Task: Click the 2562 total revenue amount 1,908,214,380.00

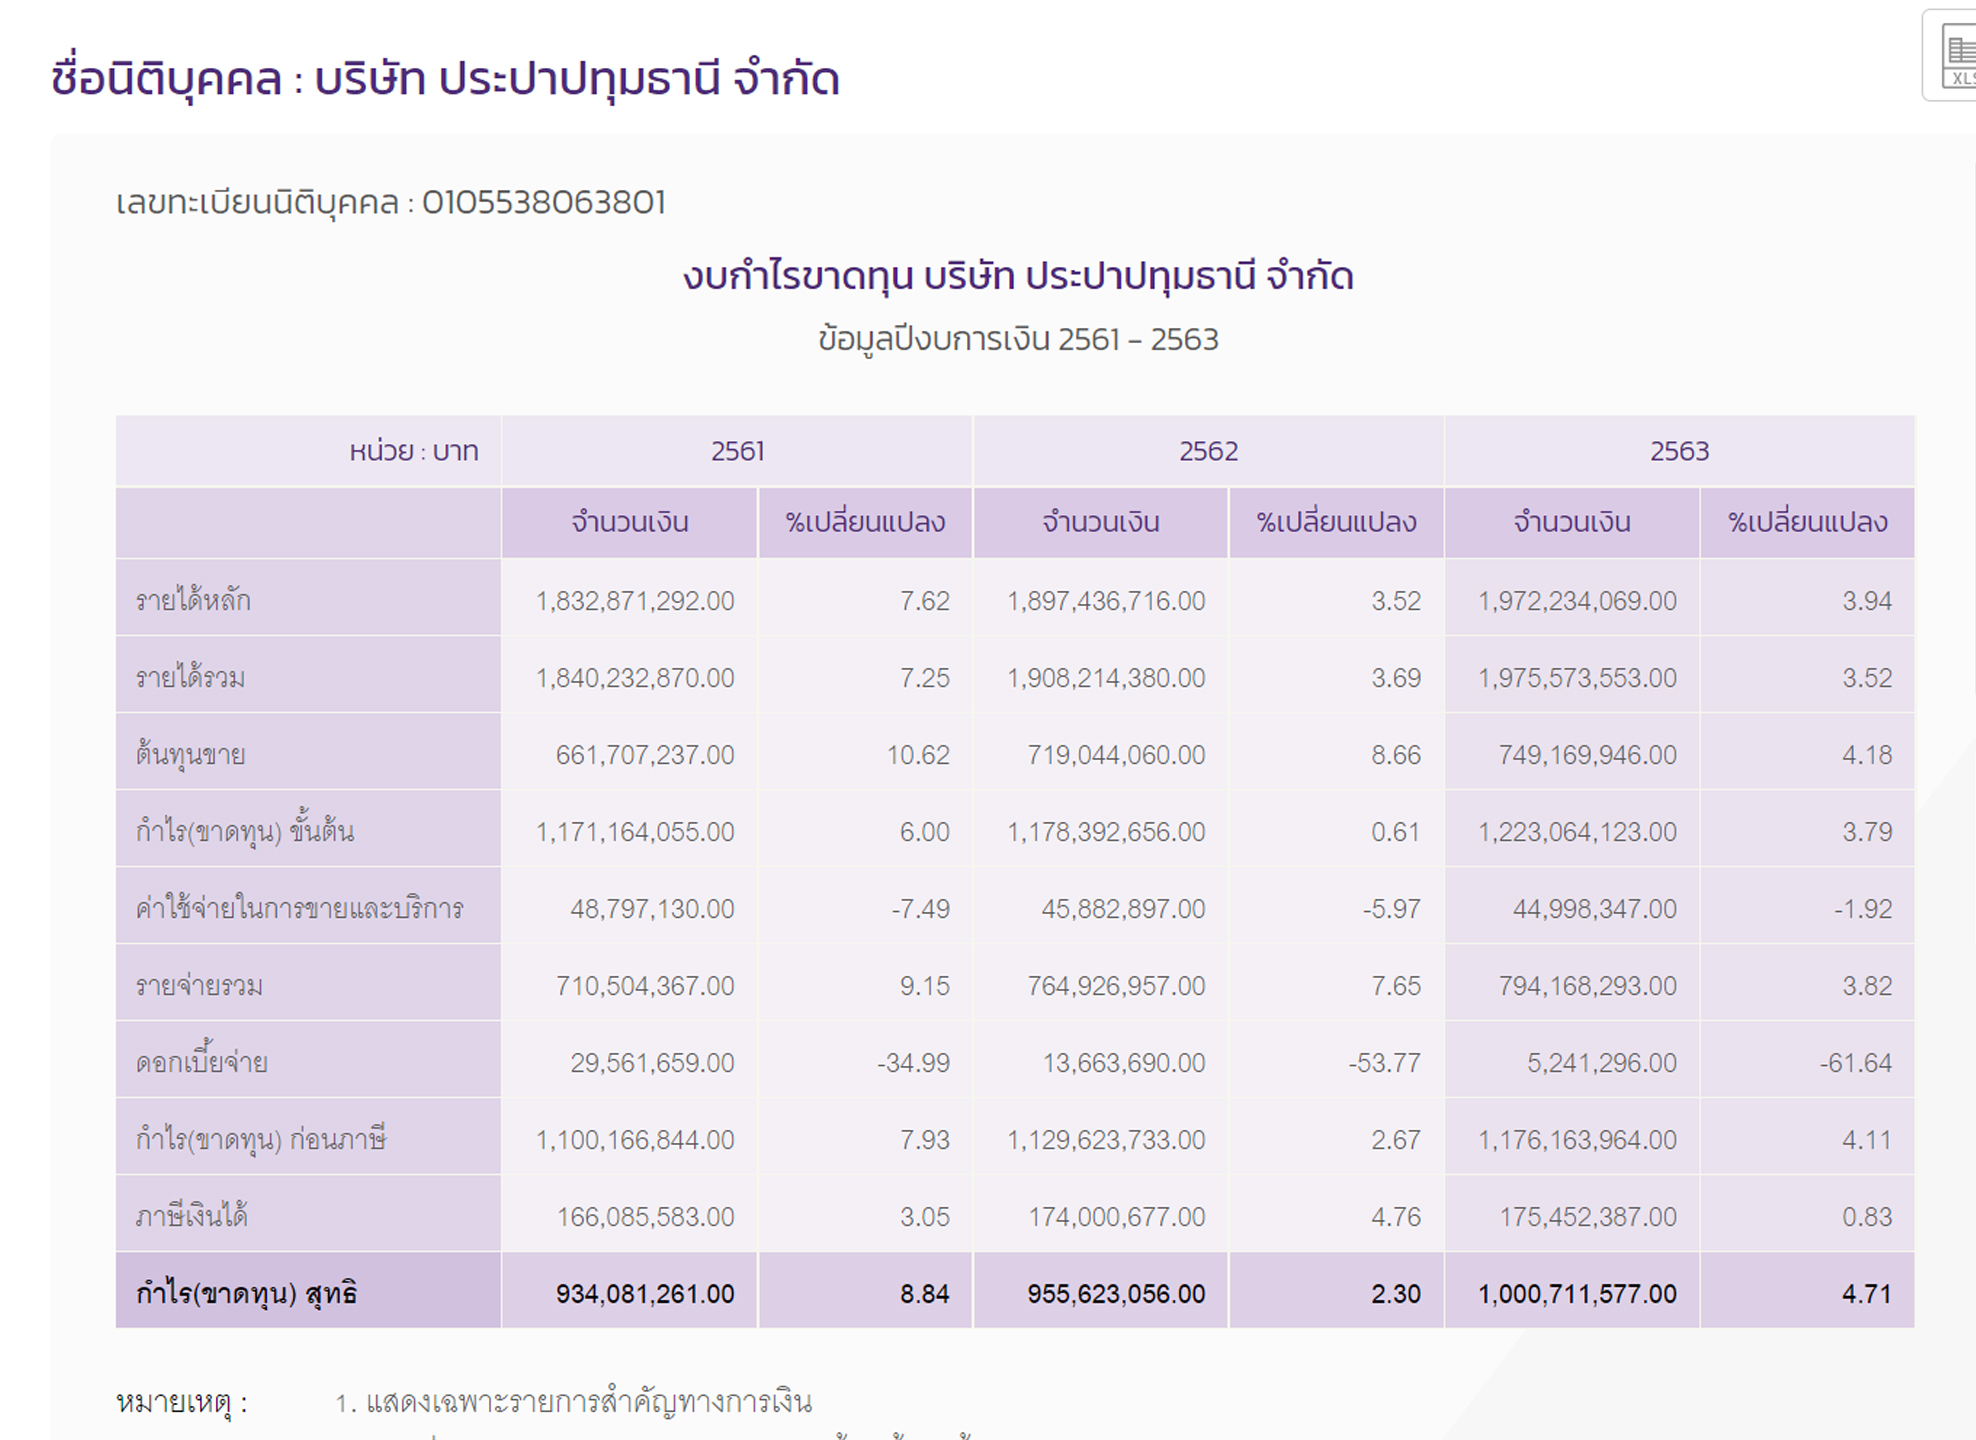Action: (1106, 678)
